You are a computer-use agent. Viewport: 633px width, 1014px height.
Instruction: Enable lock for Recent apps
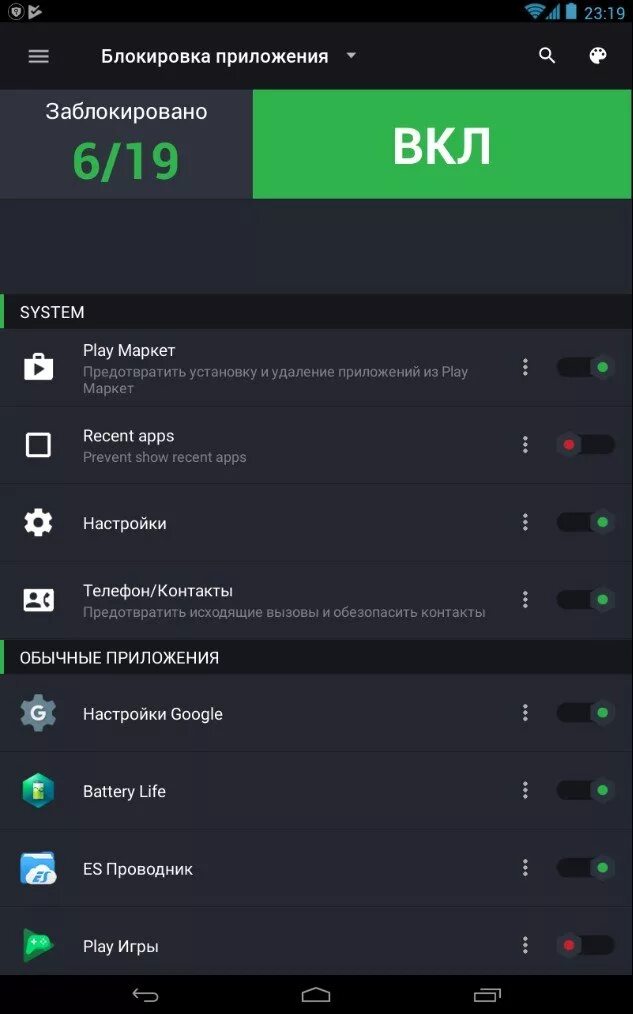point(585,445)
